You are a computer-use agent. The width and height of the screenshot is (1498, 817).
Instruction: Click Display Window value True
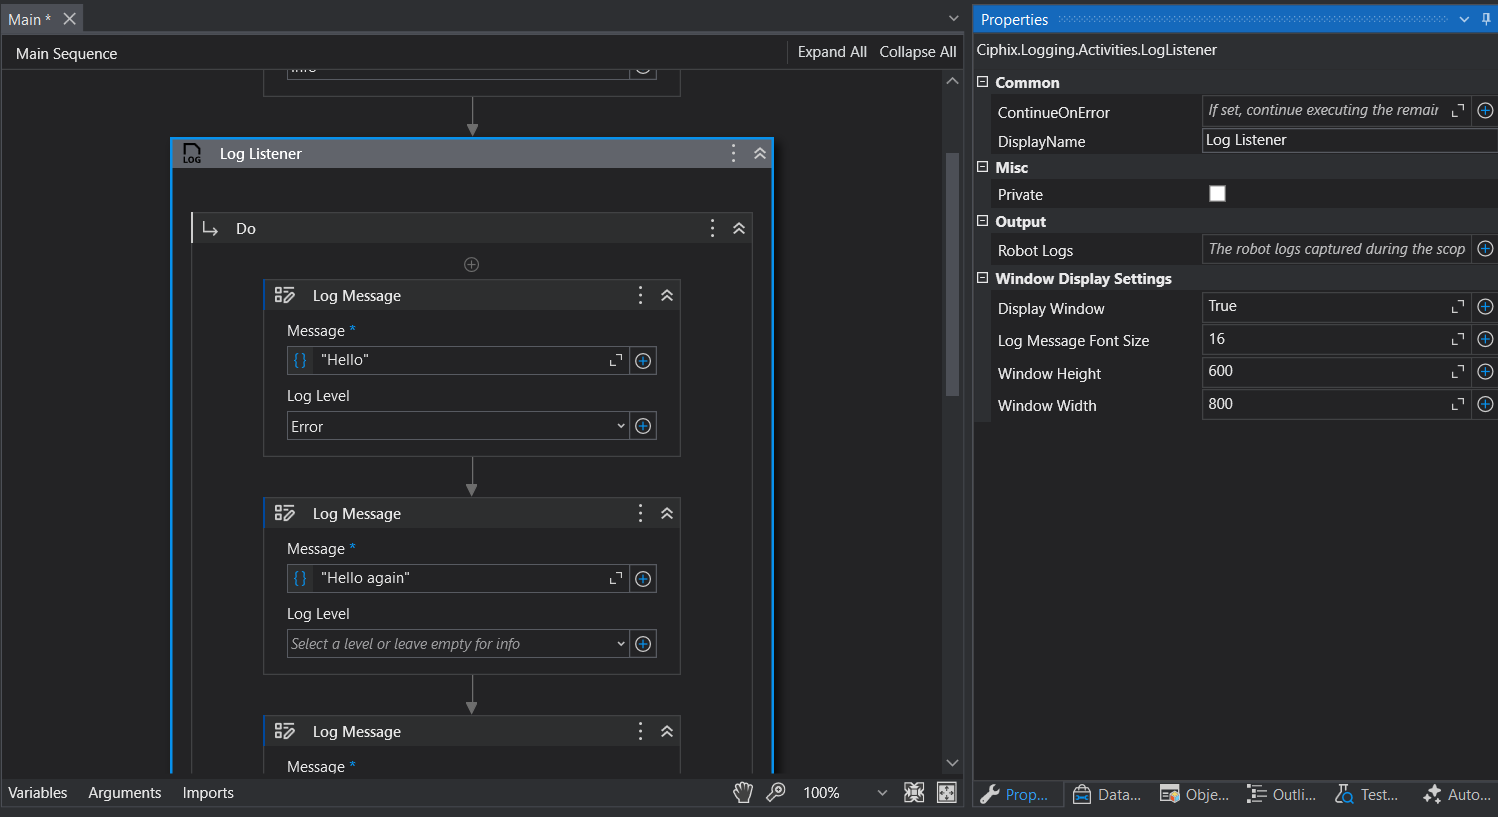[1323, 306]
